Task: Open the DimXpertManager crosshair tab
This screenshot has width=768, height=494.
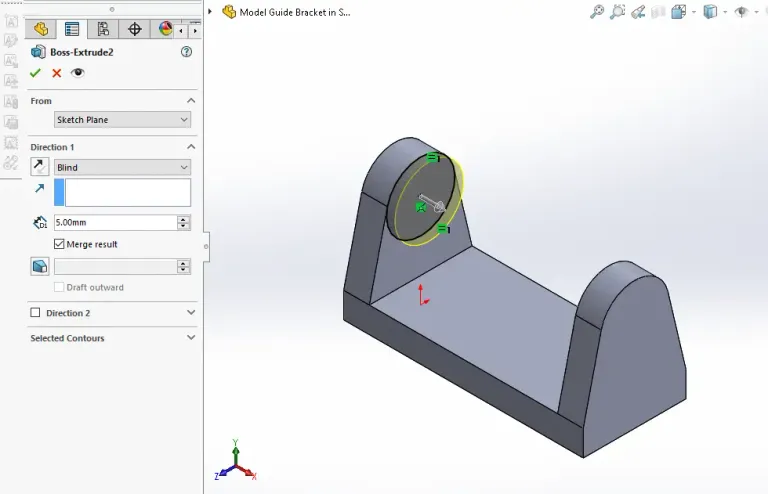Action: coord(134,29)
